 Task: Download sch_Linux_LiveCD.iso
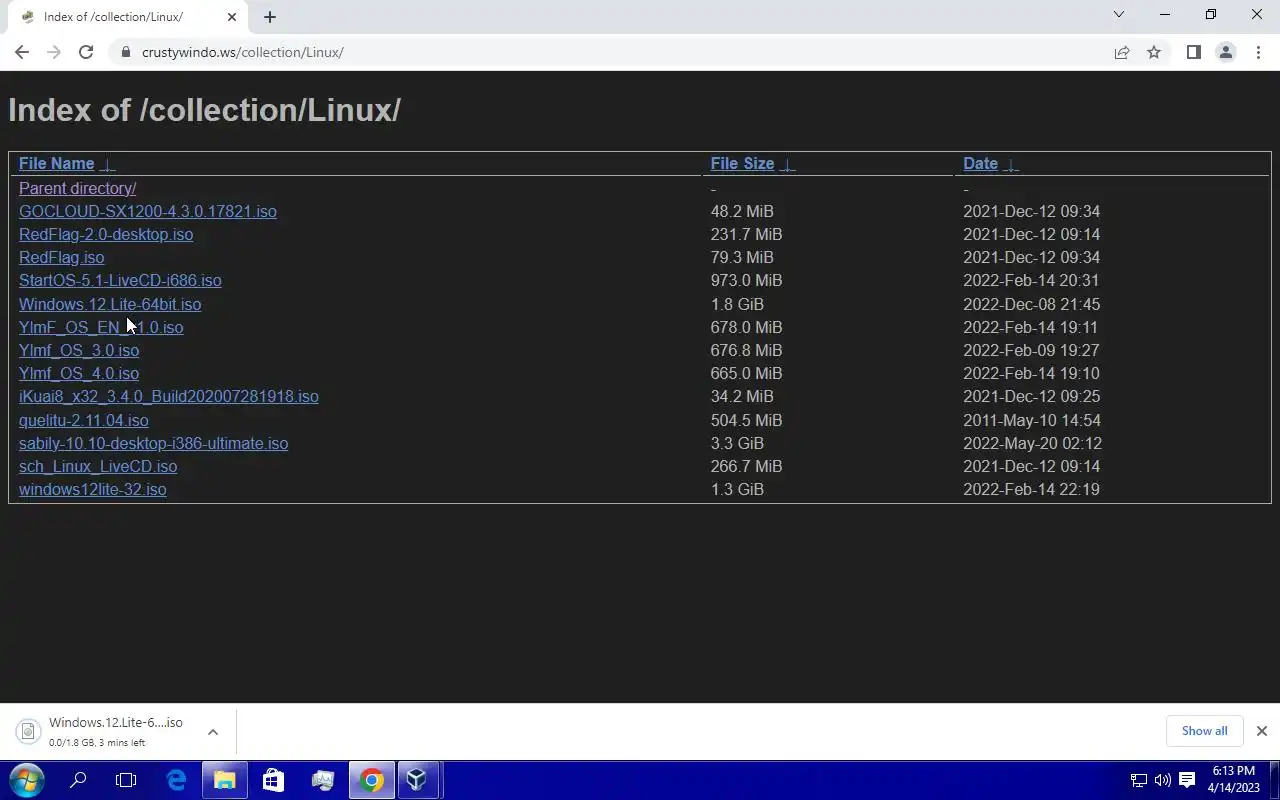[x=98, y=467]
